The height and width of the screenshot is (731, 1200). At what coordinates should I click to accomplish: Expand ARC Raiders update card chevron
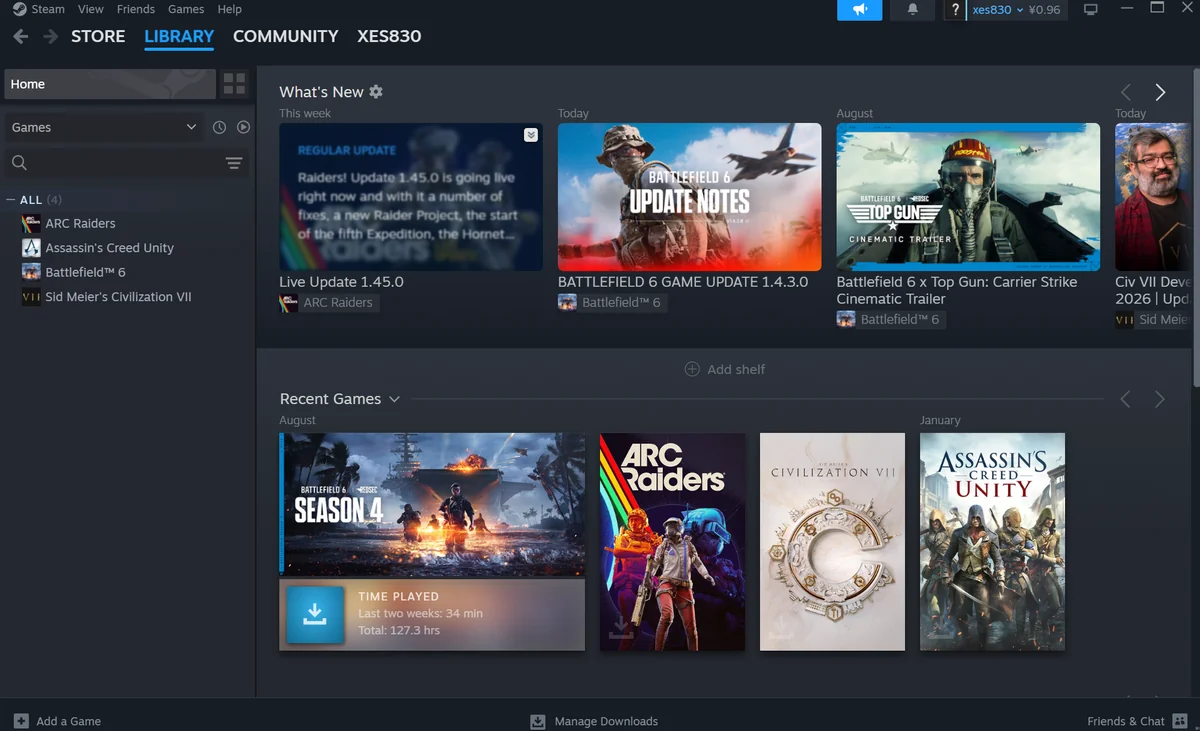(x=531, y=135)
